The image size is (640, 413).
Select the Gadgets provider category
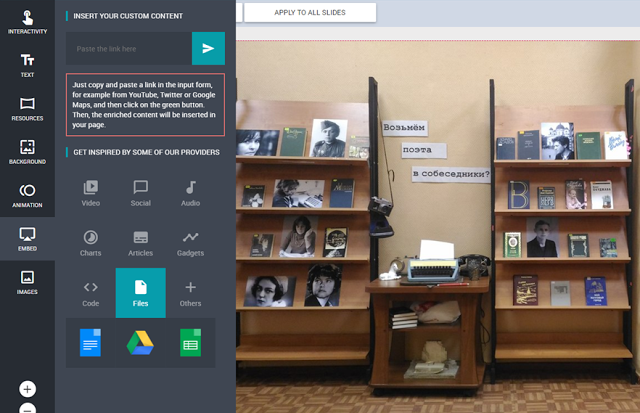pyautogui.click(x=190, y=243)
